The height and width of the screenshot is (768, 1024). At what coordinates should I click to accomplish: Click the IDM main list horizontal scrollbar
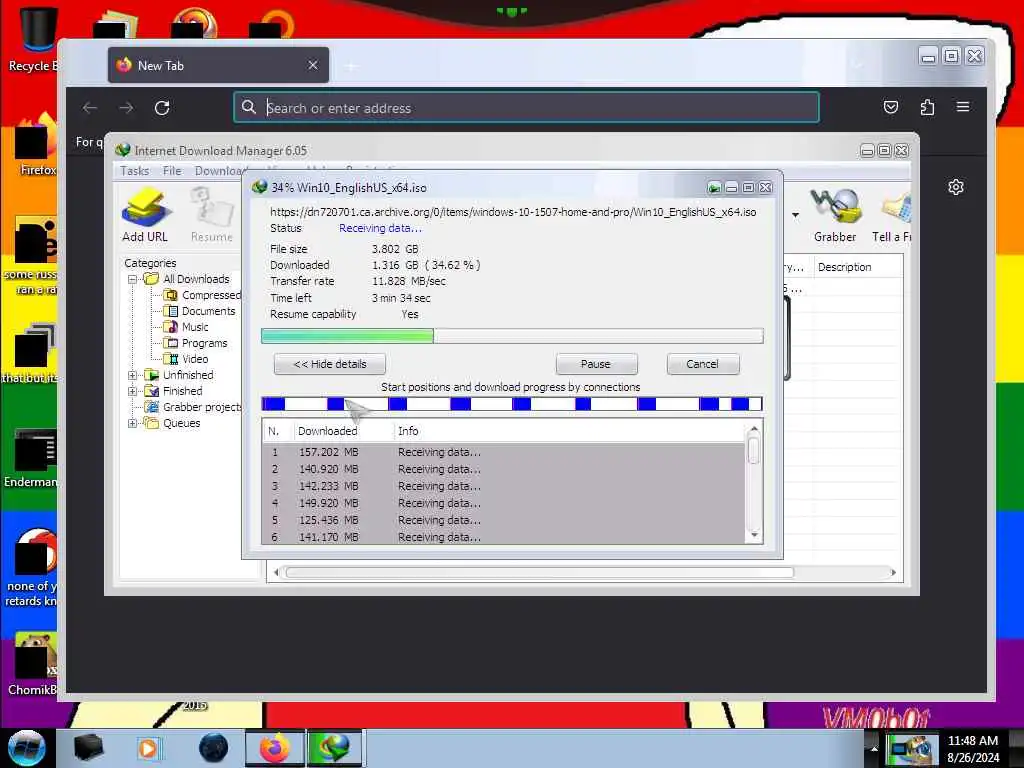539,573
